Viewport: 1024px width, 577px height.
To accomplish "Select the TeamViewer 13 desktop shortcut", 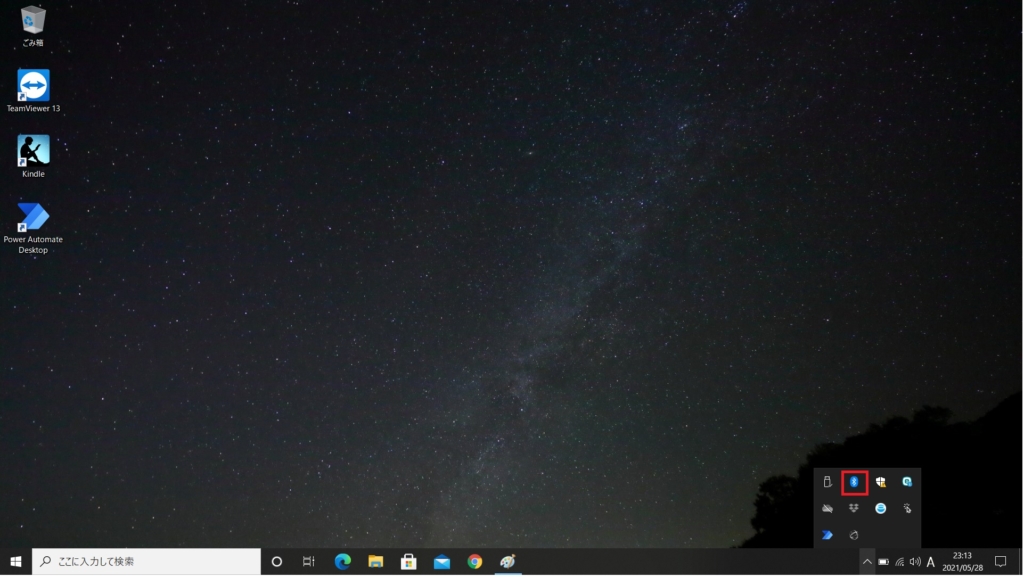I will pos(33,90).
